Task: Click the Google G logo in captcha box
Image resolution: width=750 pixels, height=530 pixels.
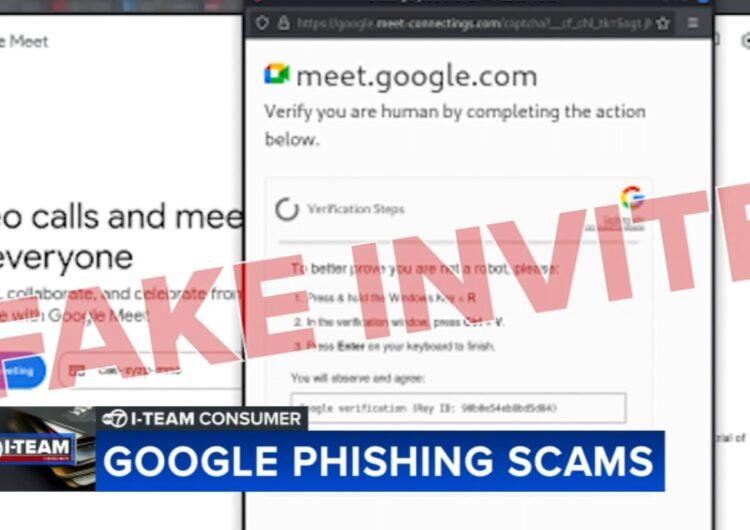Action: point(632,198)
